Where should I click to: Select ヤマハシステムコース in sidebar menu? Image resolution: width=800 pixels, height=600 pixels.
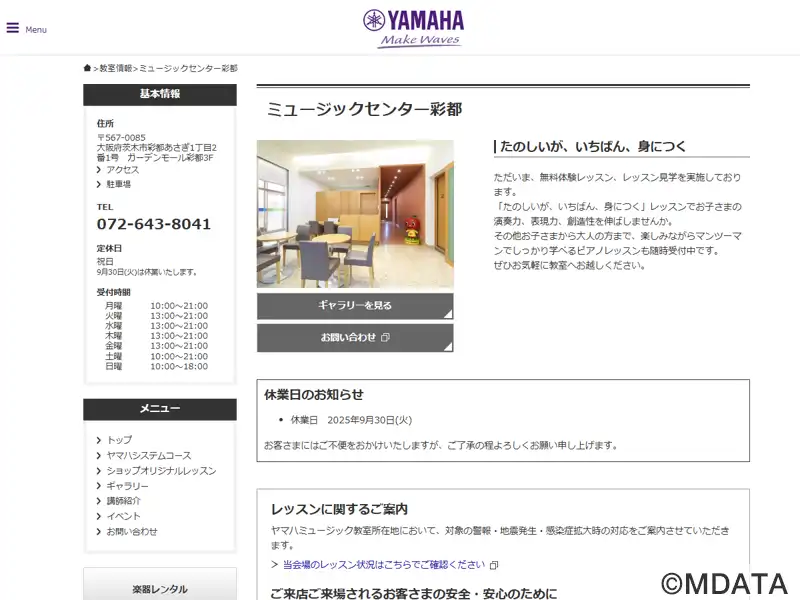(x=149, y=455)
